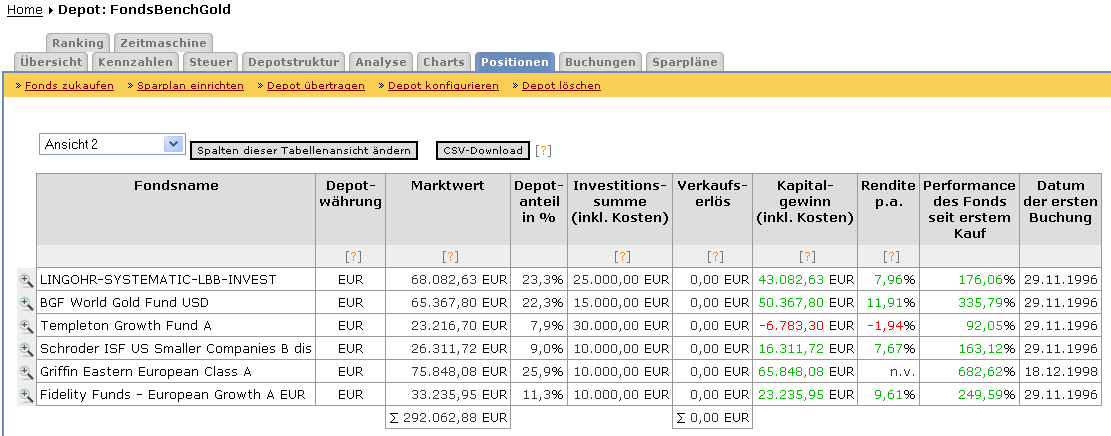Image resolution: width=1111 pixels, height=436 pixels.
Task: Open details magnifier for Templeton Growth Fund A
Action: [26, 326]
